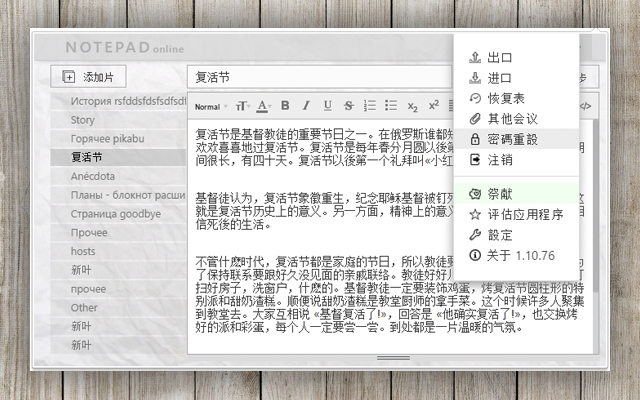Click the plus icon in 添加片
640x400 pixels.
pyautogui.click(x=69, y=76)
